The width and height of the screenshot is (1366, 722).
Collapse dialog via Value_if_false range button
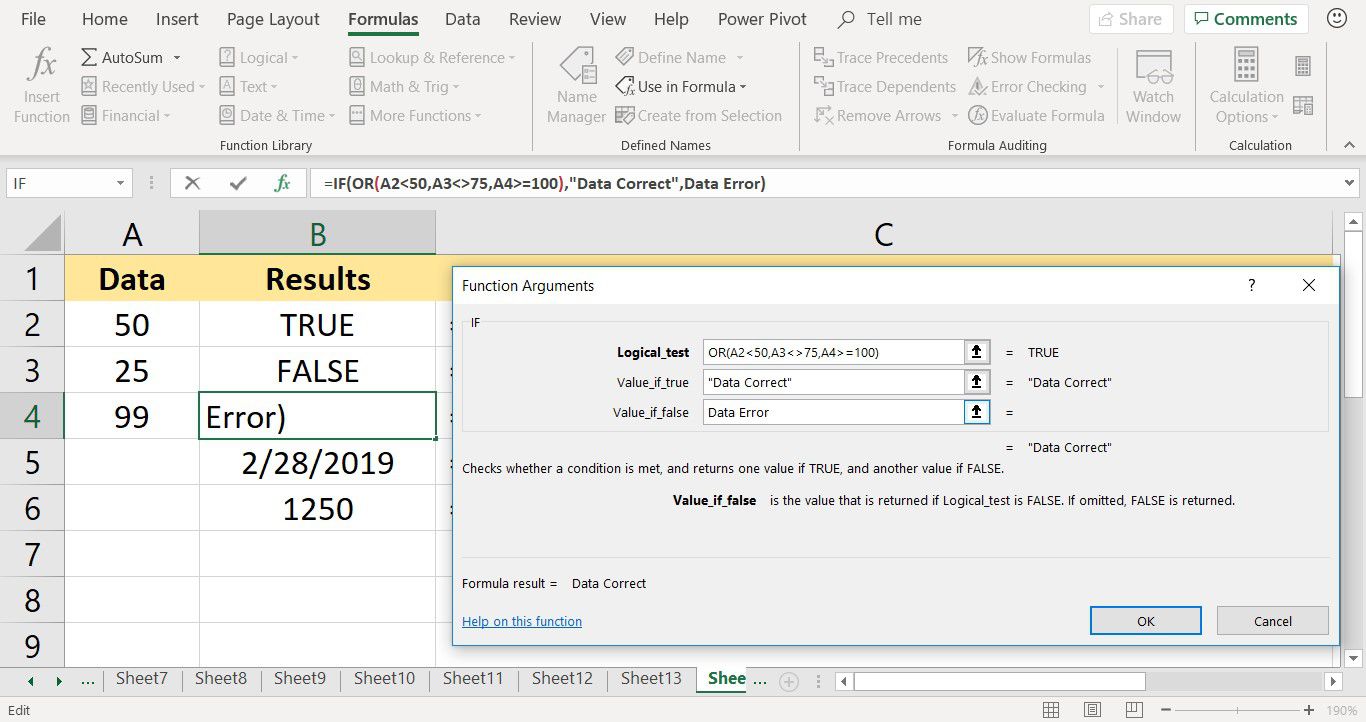[977, 412]
